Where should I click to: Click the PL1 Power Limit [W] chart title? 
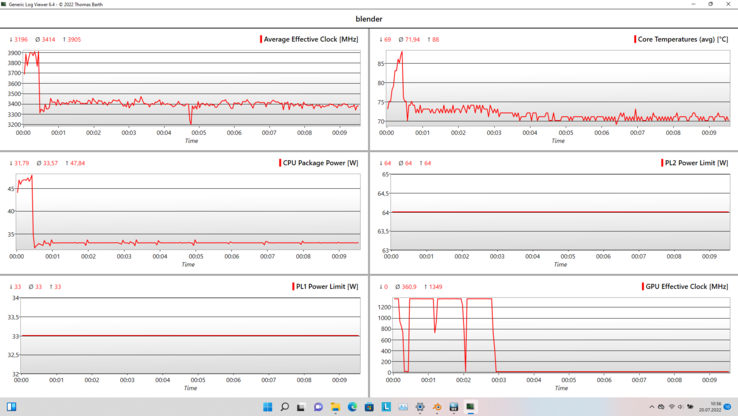[x=326, y=287]
